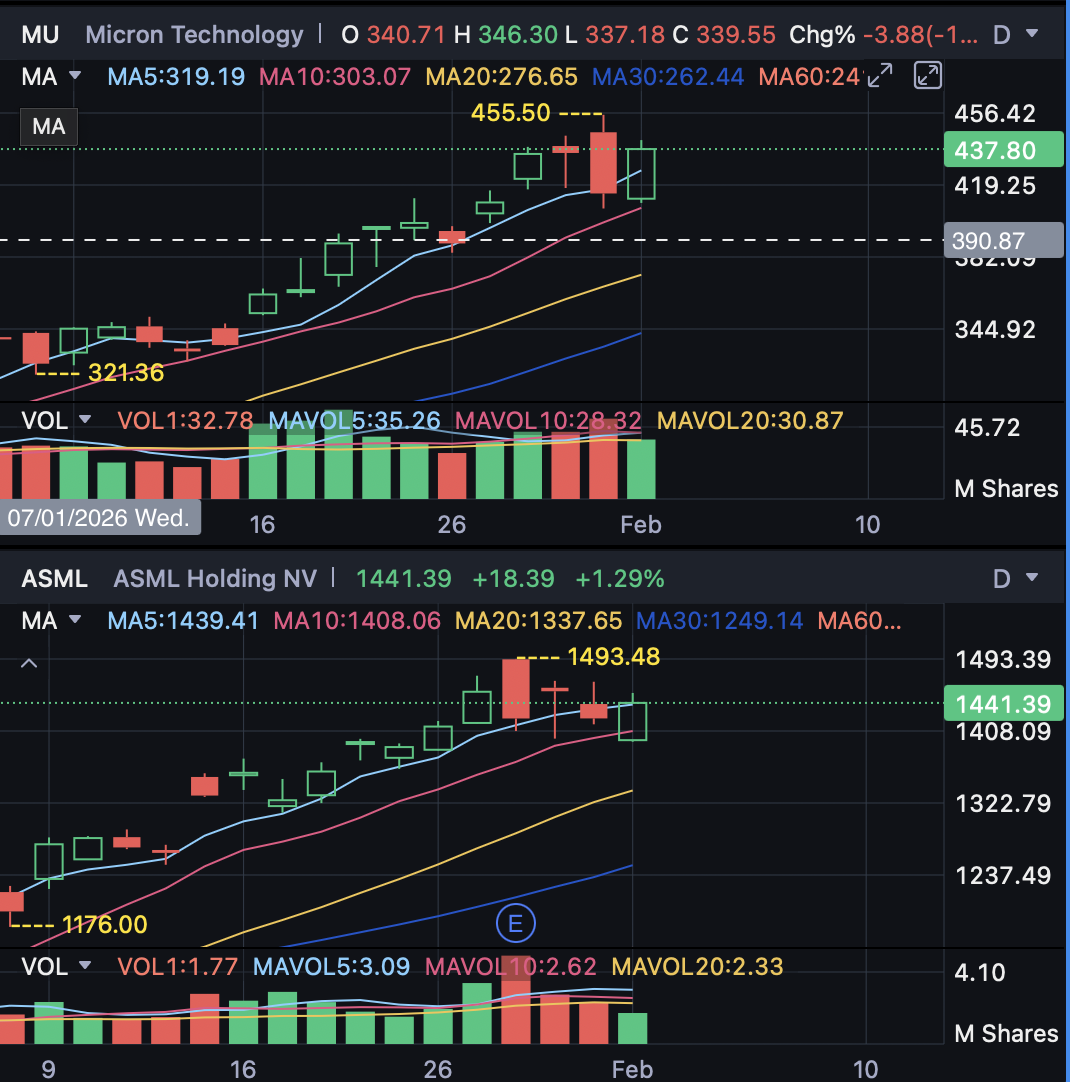The image size is (1070, 1082).
Task: Click the MA tooltip box on MU chart
Action: (x=48, y=127)
